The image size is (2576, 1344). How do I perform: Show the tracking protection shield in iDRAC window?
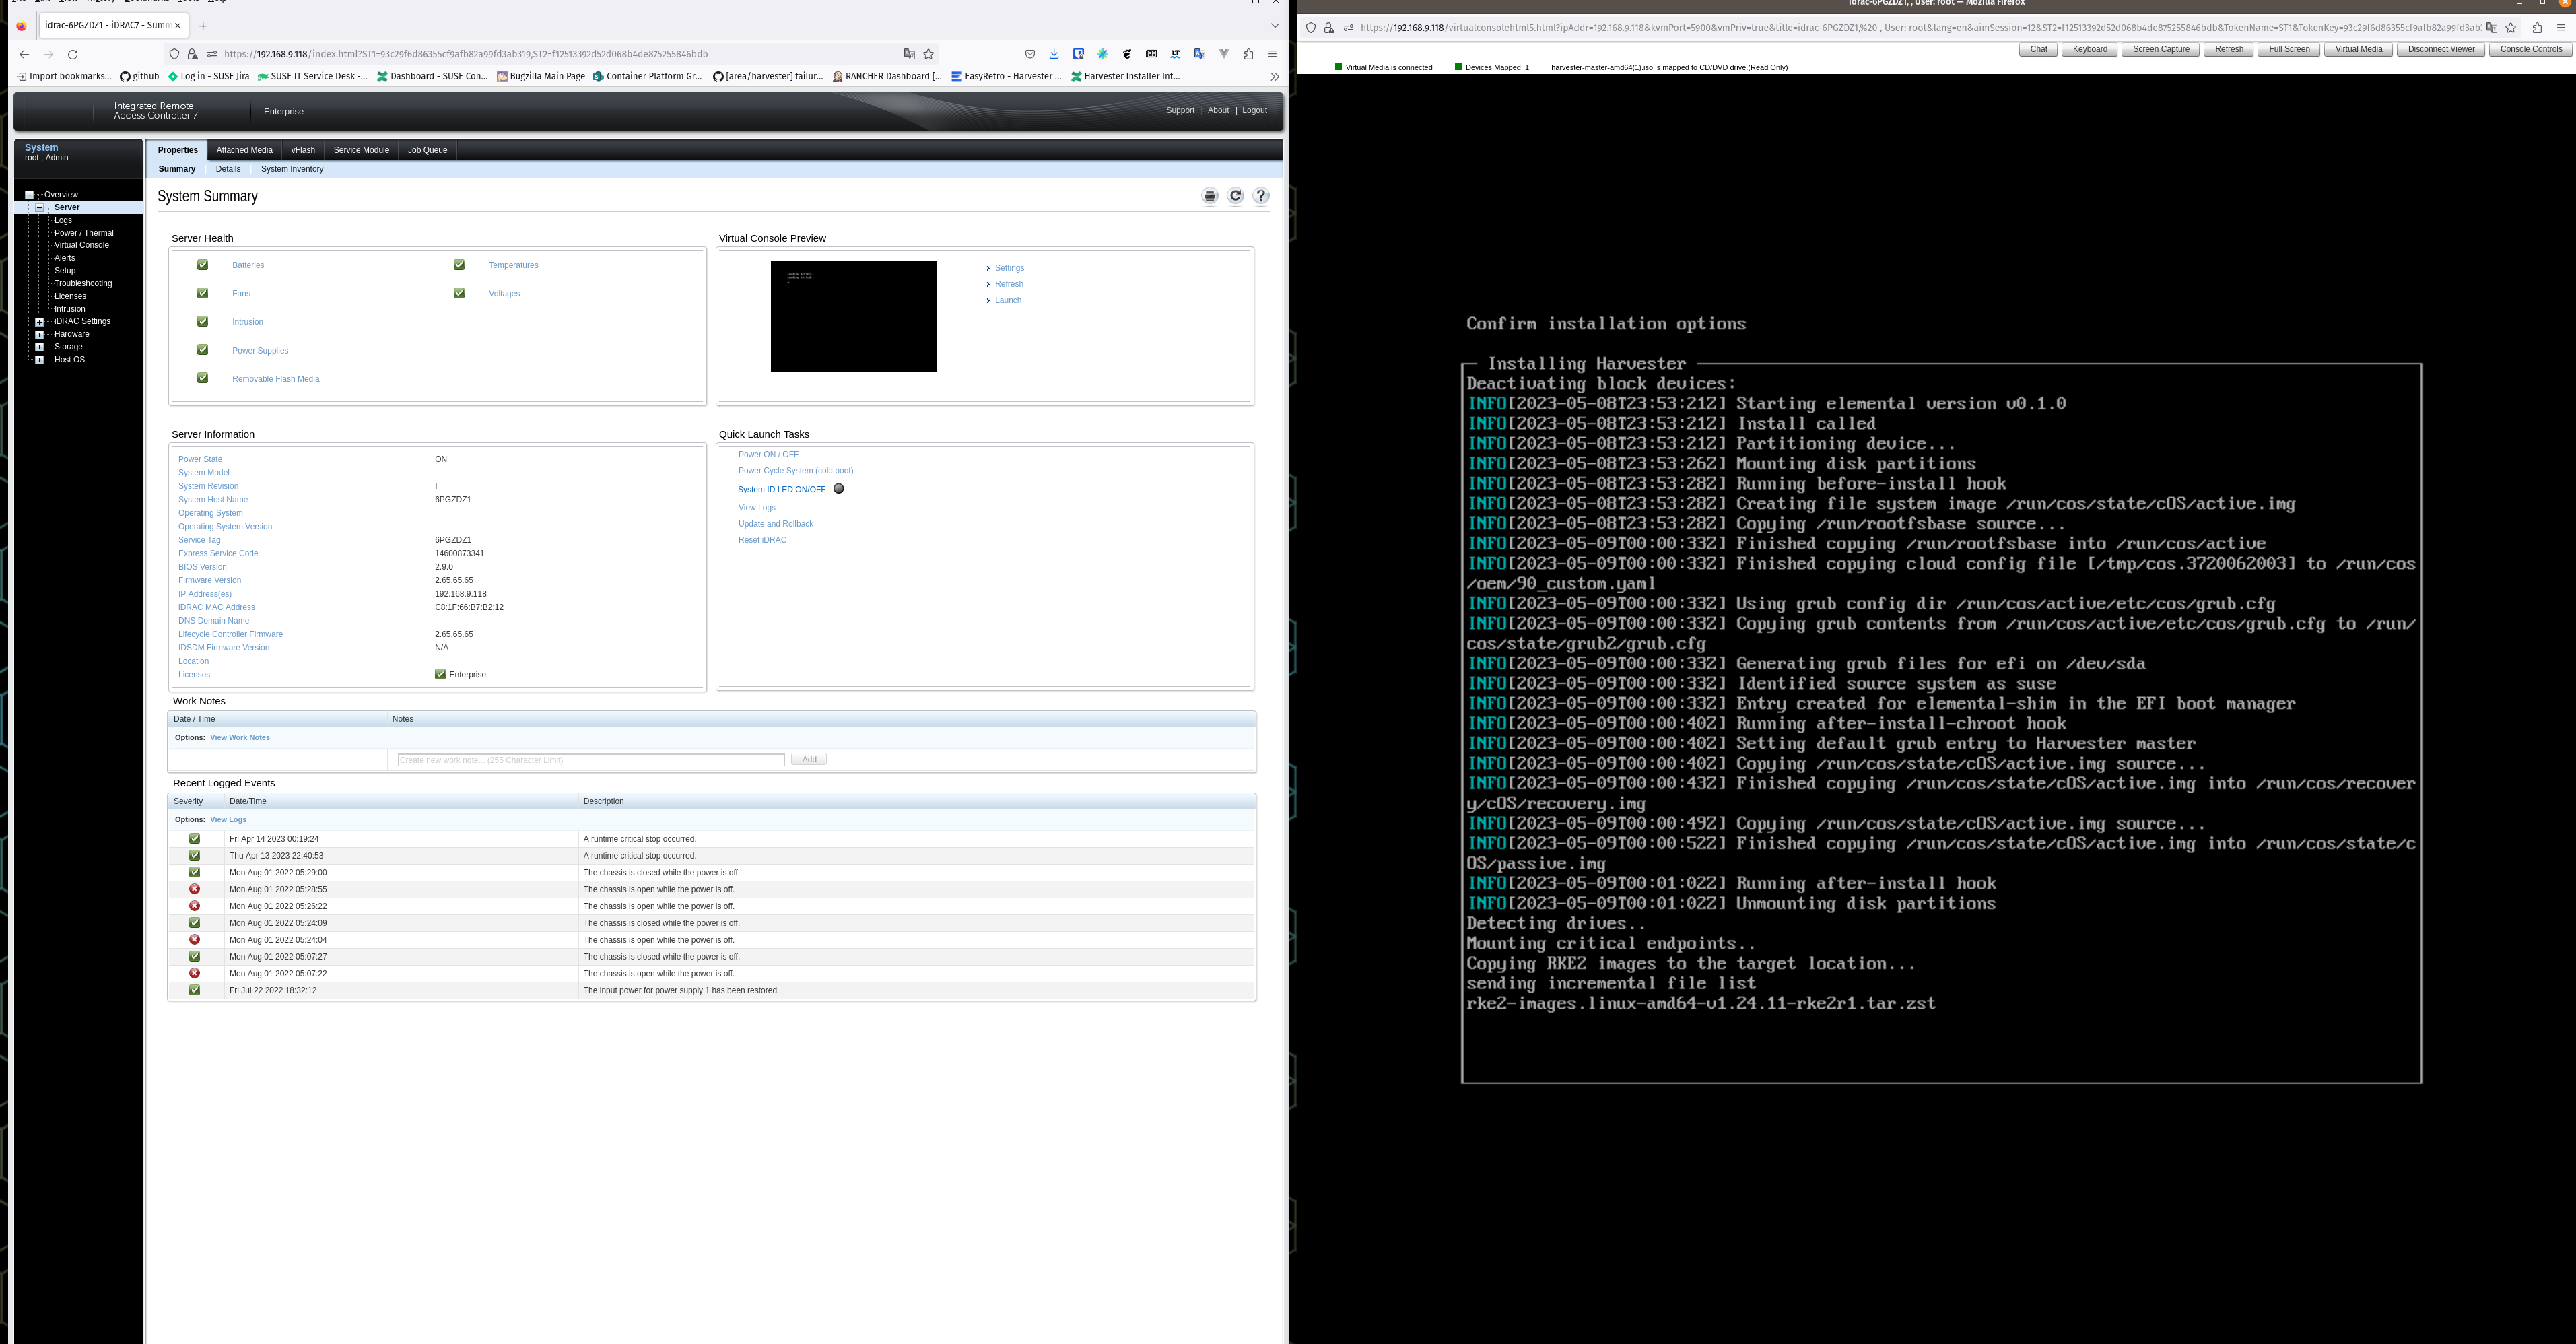pyautogui.click(x=174, y=54)
